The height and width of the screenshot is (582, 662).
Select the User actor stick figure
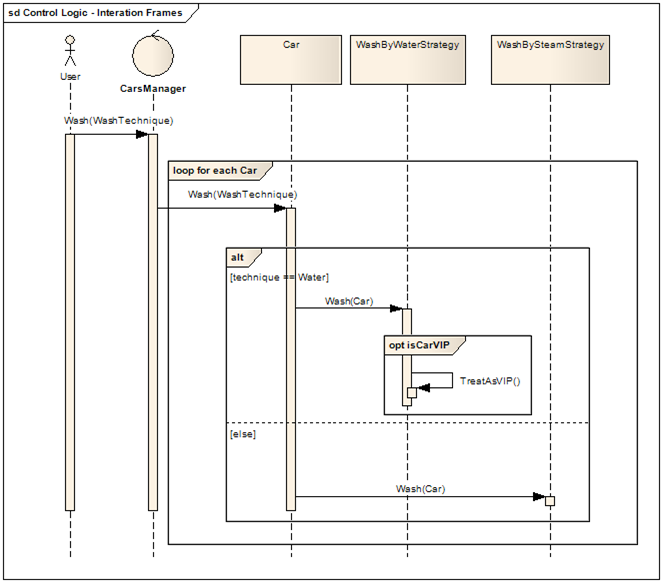click(x=70, y=51)
